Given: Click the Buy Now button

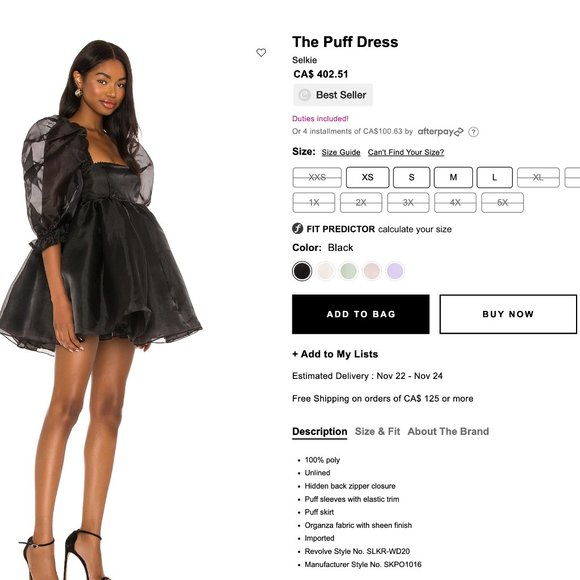Looking at the screenshot, I should pyautogui.click(x=508, y=314).
